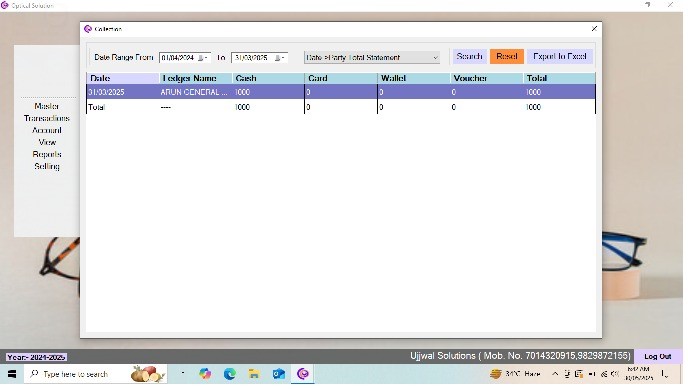Click the To date field 31/03/2025
This screenshot has width=688, height=389.
[251, 57]
